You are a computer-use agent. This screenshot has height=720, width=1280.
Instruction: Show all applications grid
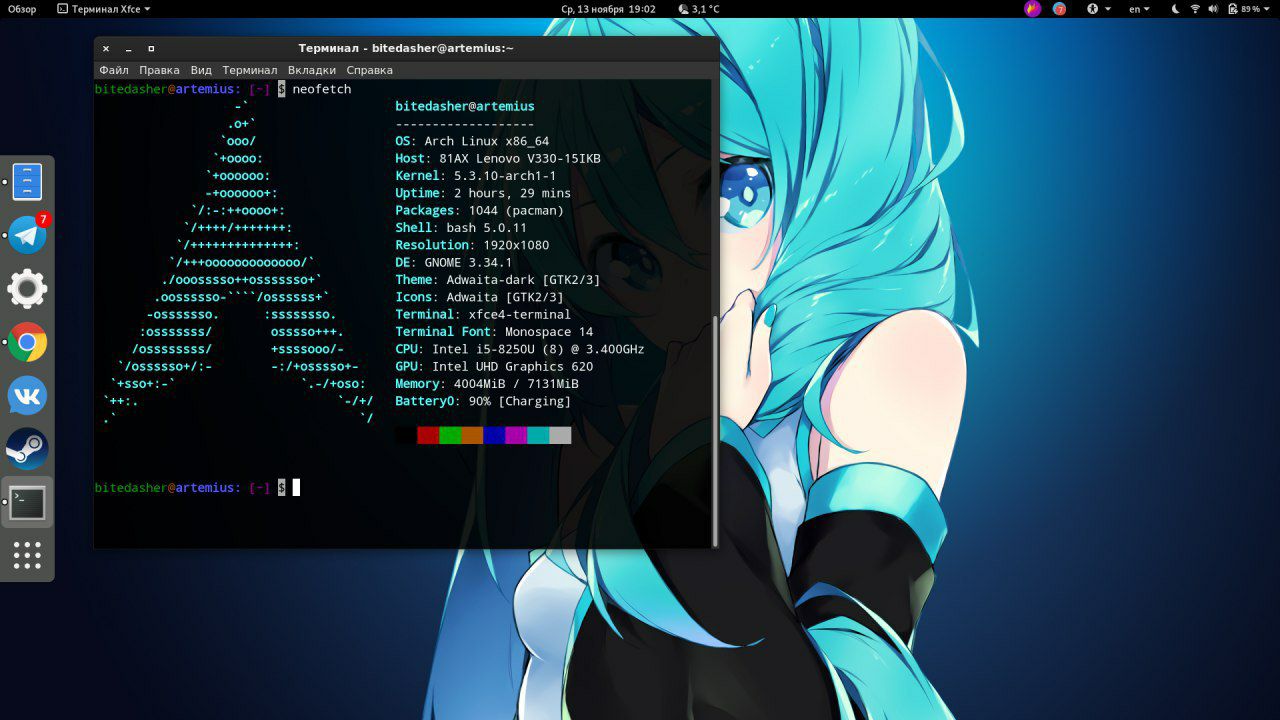[27, 555]
